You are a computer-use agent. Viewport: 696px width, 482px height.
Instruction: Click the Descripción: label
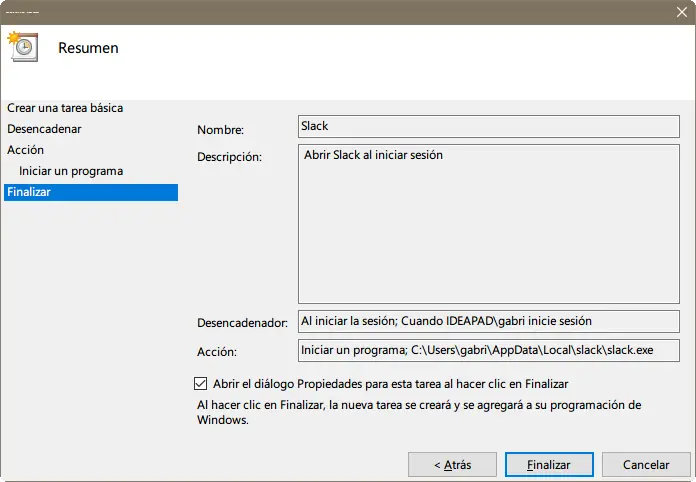pyautogui.click(x=229, y=157)
